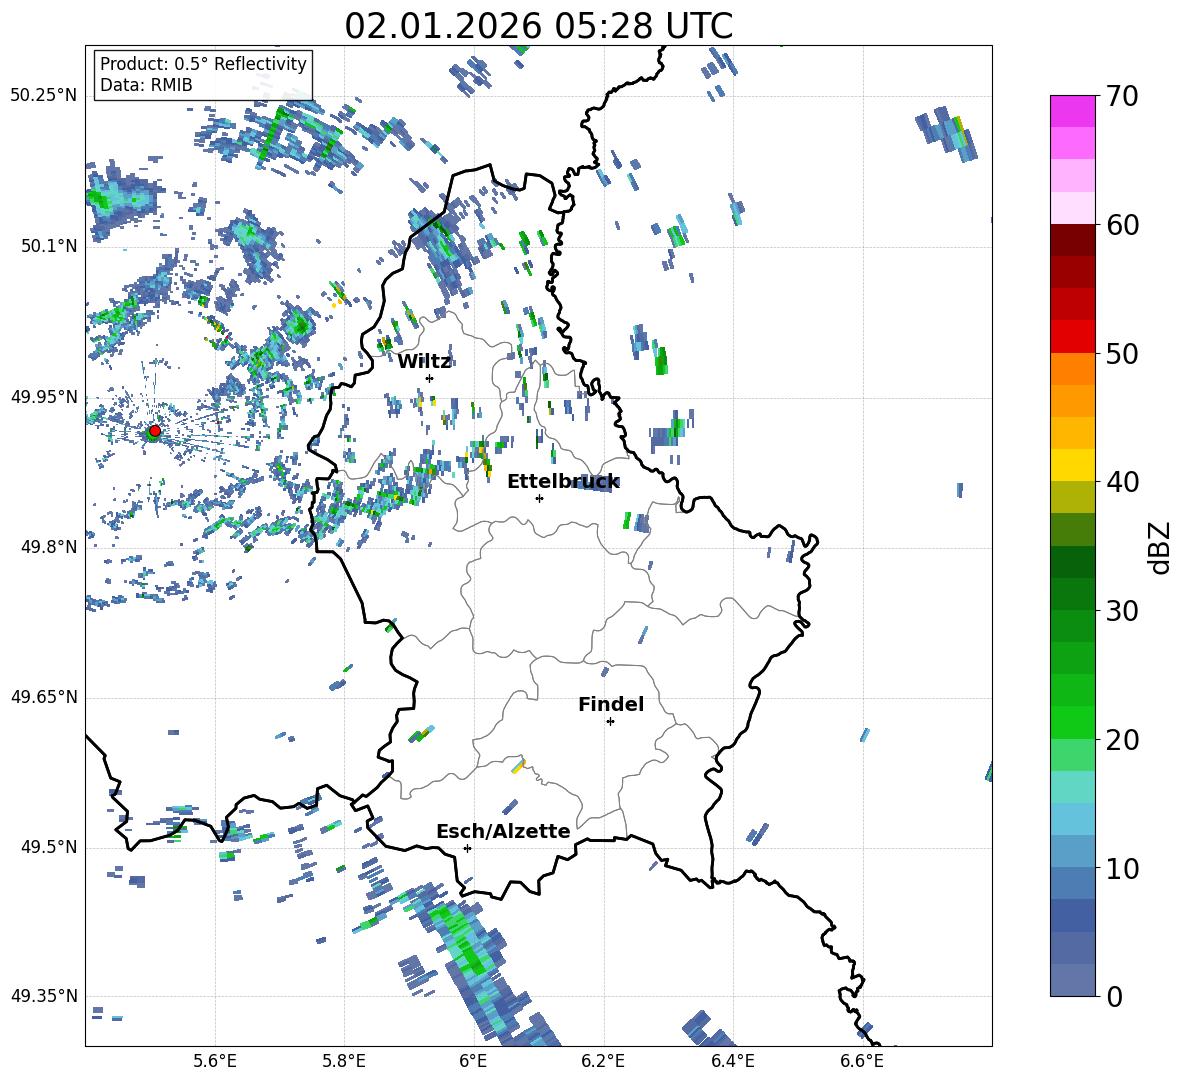Click the 49.5°N latitude label

(49, 847)
